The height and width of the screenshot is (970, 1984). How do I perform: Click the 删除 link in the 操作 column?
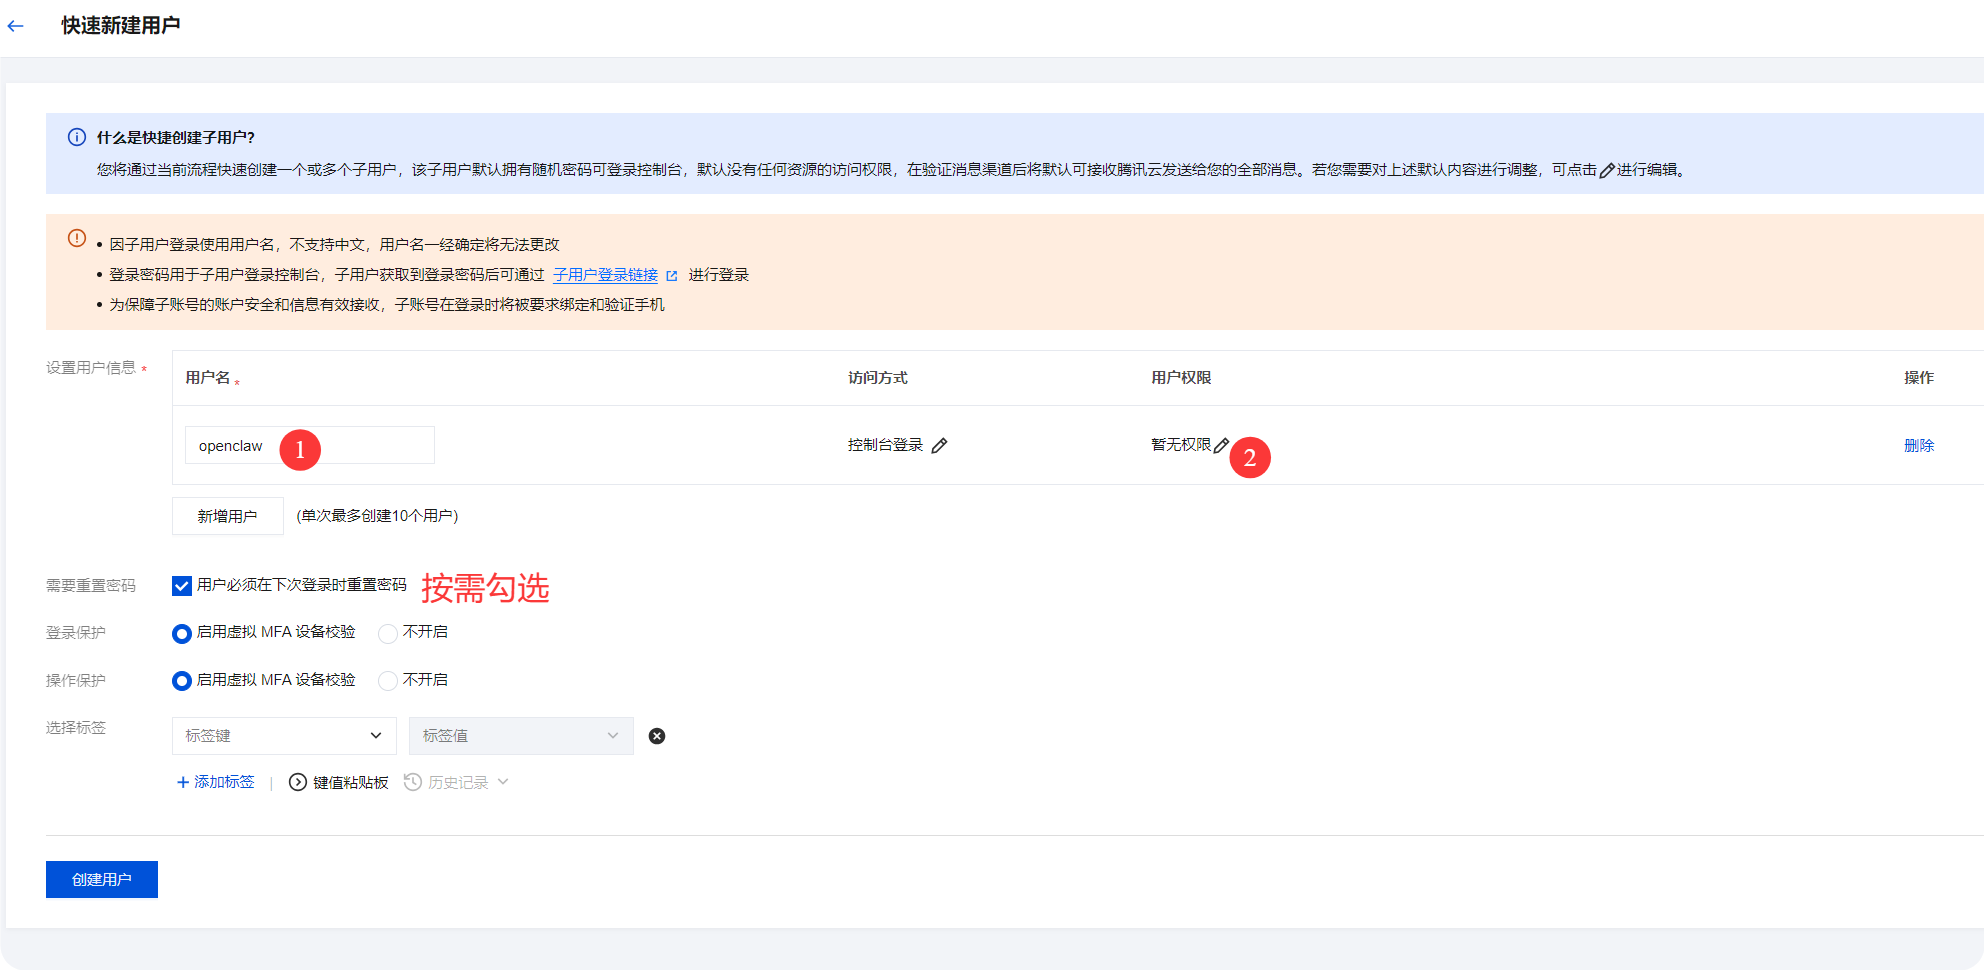(1920, 445)
